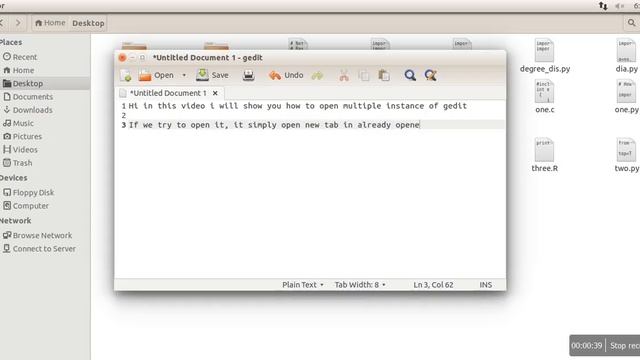Image resolution: width=640 pixels, height=360 pixels.
Task: Click the network indicator in top panel
Action: [603, 6]
